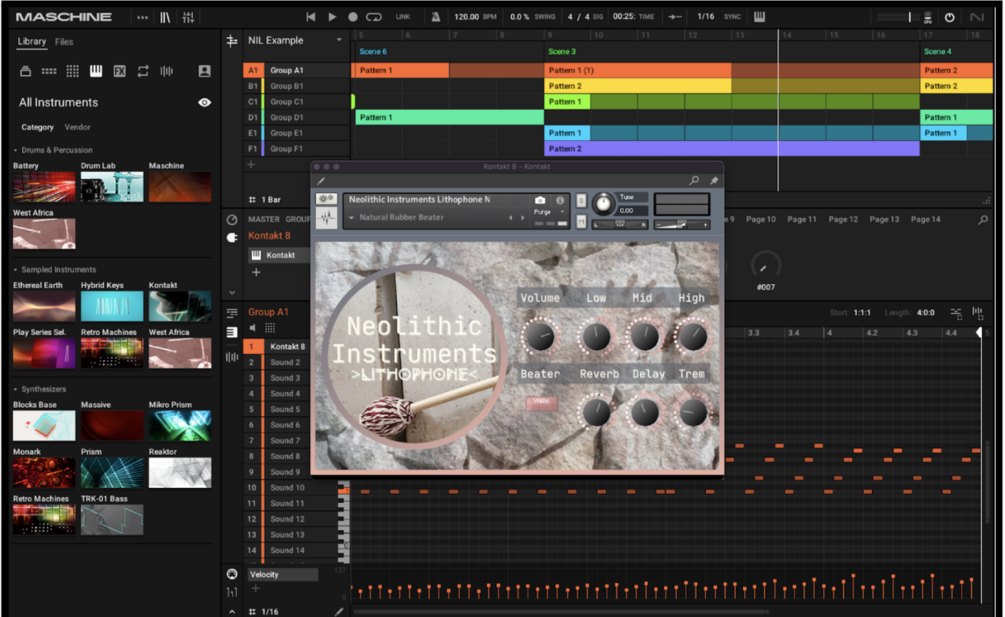Click the CPU meter icon
The height and width of the screenshot is (617, 1005).
point(927,17)
